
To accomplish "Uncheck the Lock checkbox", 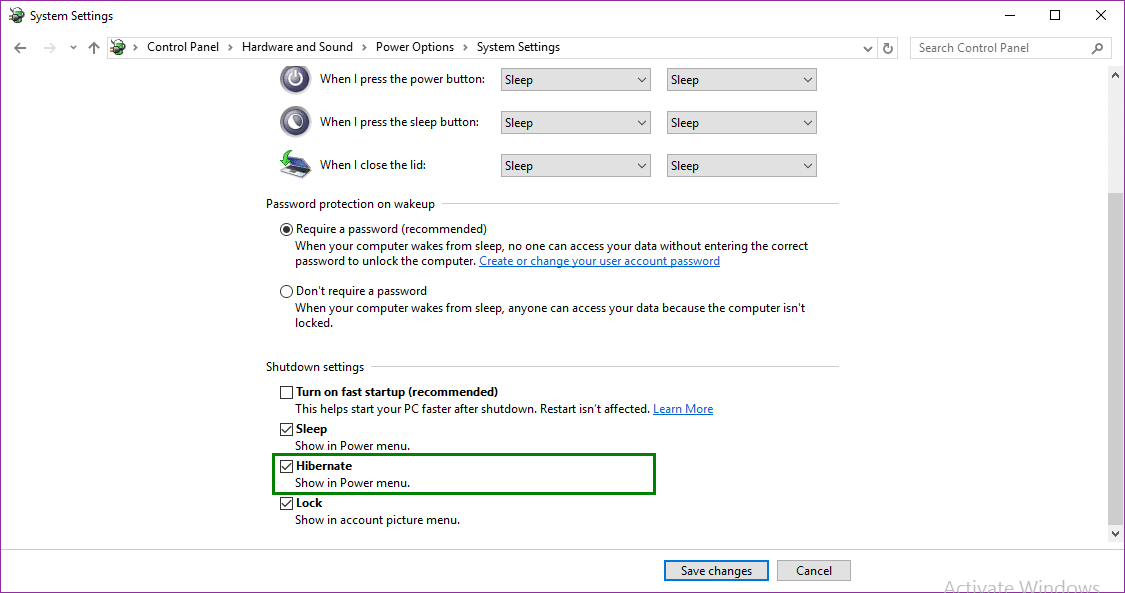I will 286,503.
